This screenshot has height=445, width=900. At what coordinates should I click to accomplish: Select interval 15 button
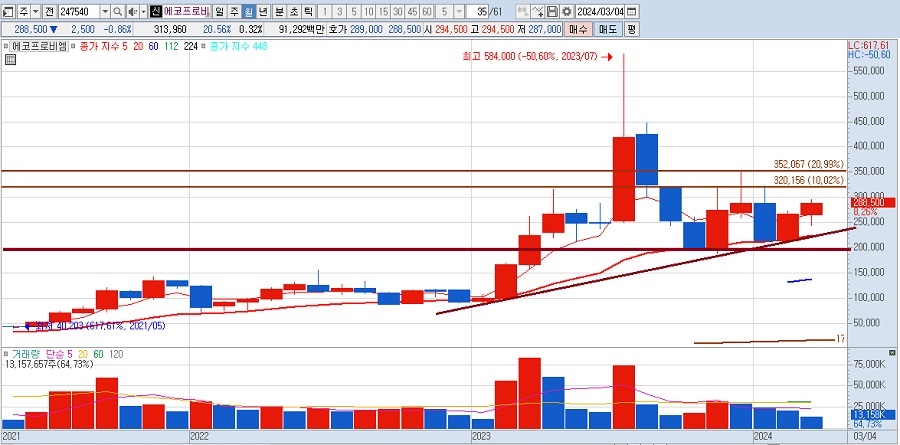coord(383,11)
